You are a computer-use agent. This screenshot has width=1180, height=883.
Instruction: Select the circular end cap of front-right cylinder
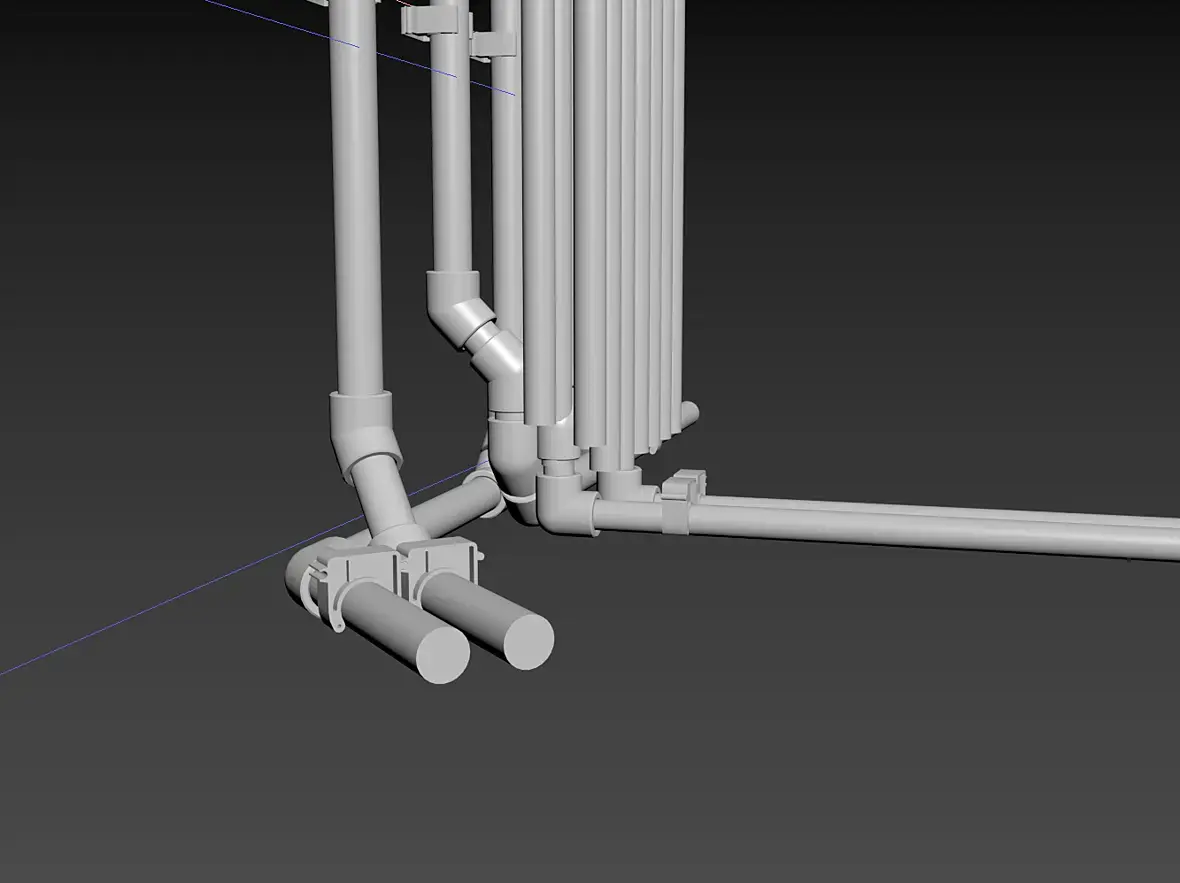528,641
